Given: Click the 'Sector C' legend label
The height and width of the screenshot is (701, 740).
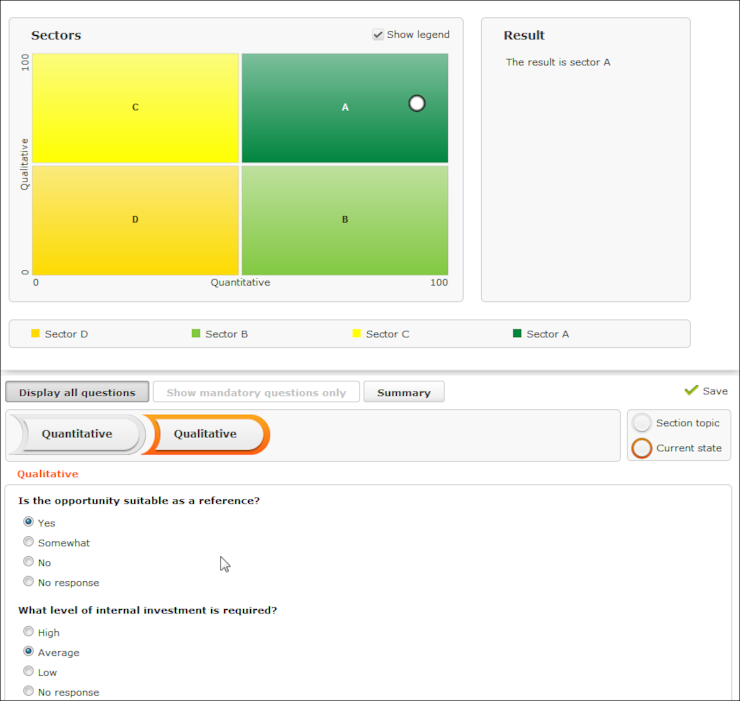Looking at the screenshot, I should coord(388,334).
